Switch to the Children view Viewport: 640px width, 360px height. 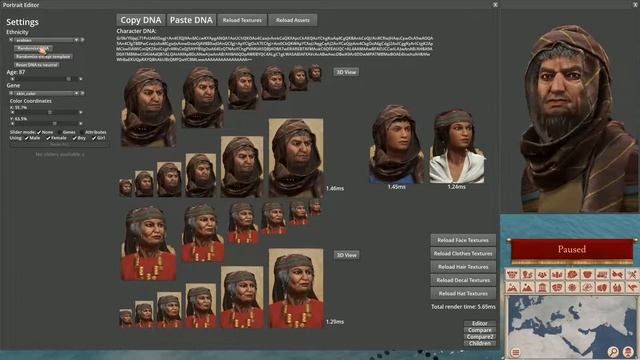[480, 343]
